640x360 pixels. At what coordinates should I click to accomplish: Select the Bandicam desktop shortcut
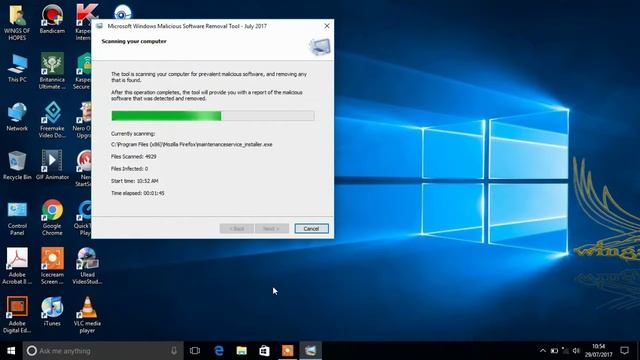[x=52, y=19]
